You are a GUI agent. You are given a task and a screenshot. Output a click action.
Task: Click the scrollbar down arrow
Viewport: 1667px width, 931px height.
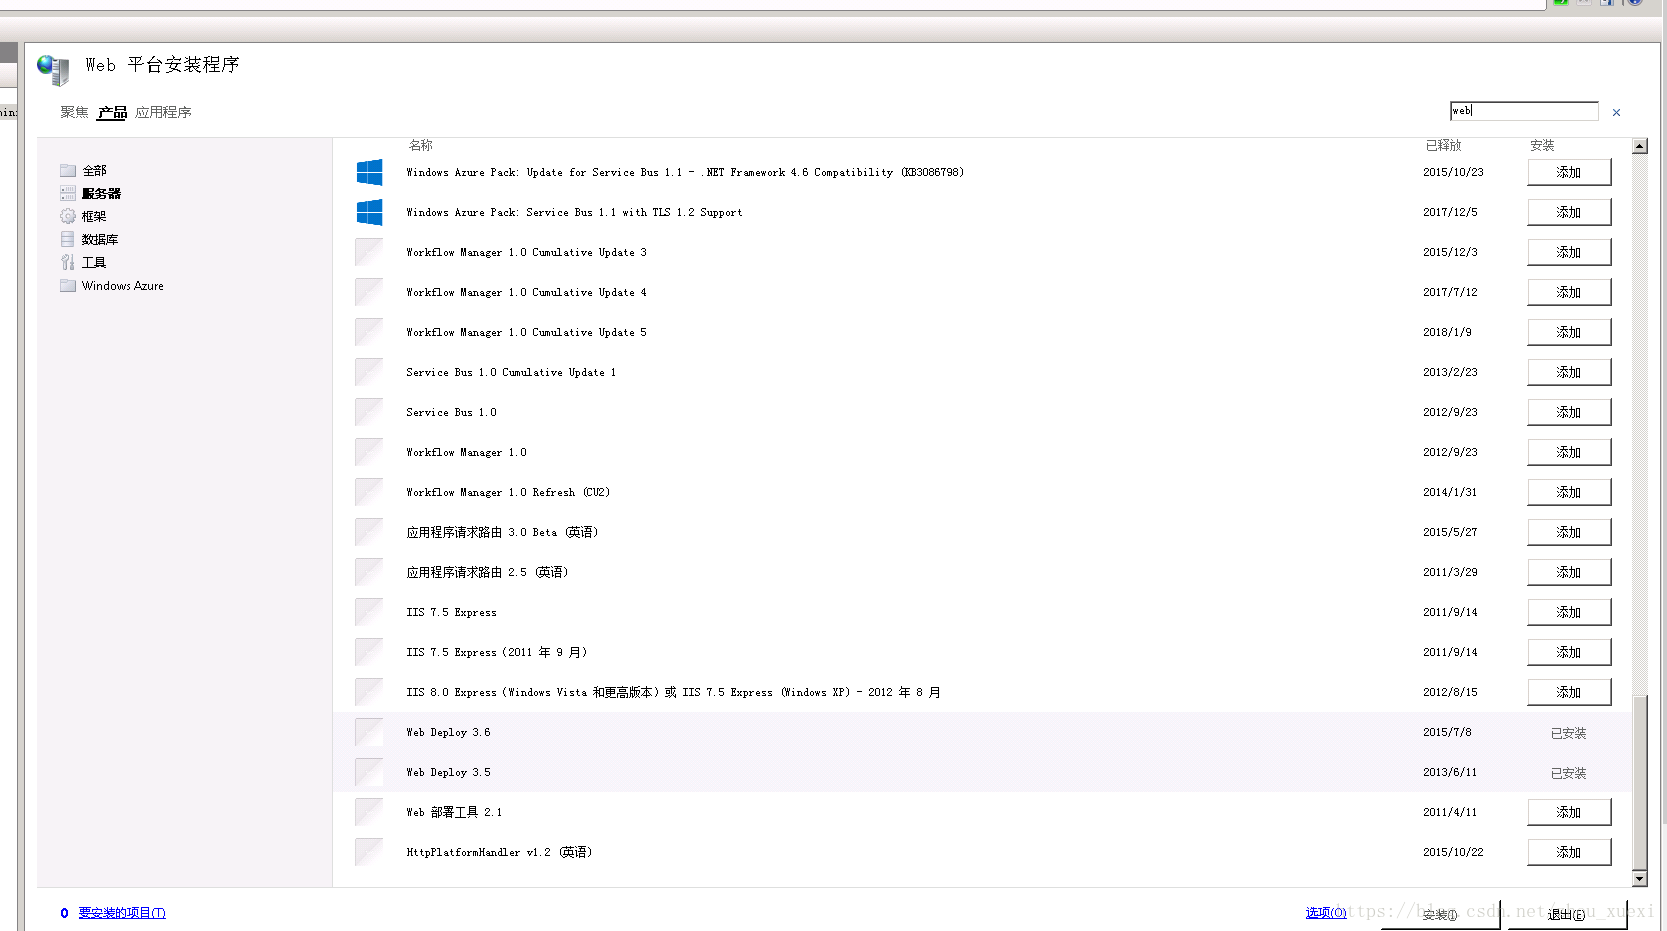[1639, 879]
